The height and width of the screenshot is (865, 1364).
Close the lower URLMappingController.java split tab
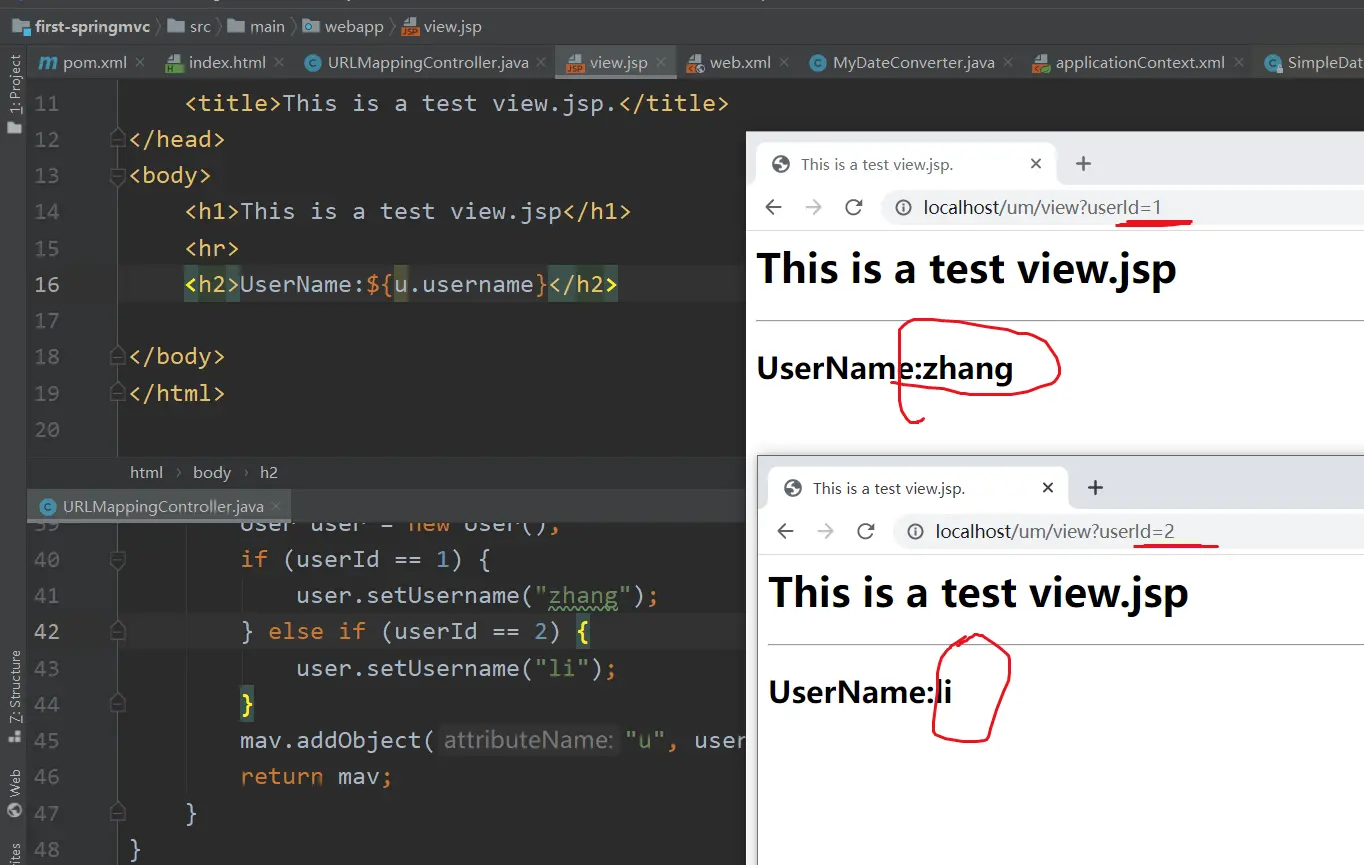(x=277, y=507)
